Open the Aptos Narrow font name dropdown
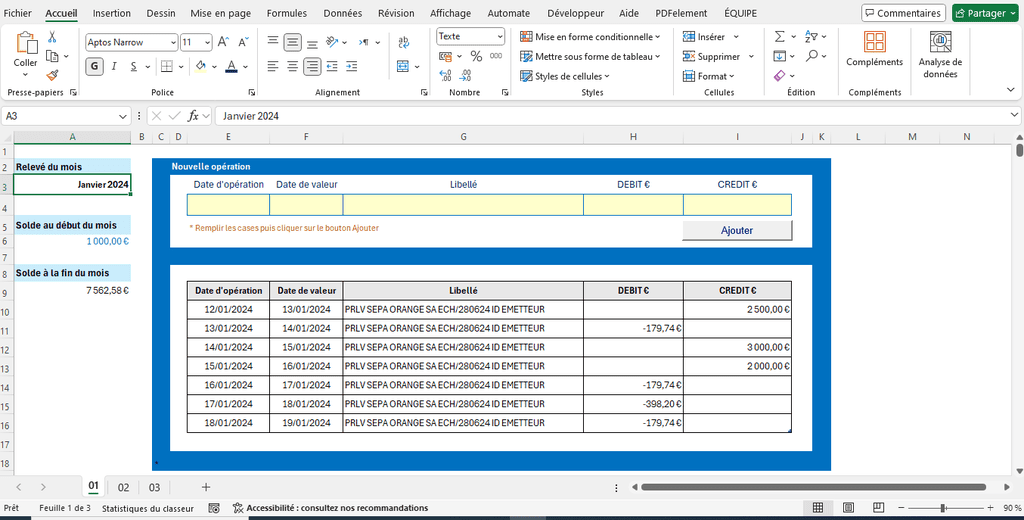 [172, 42]
